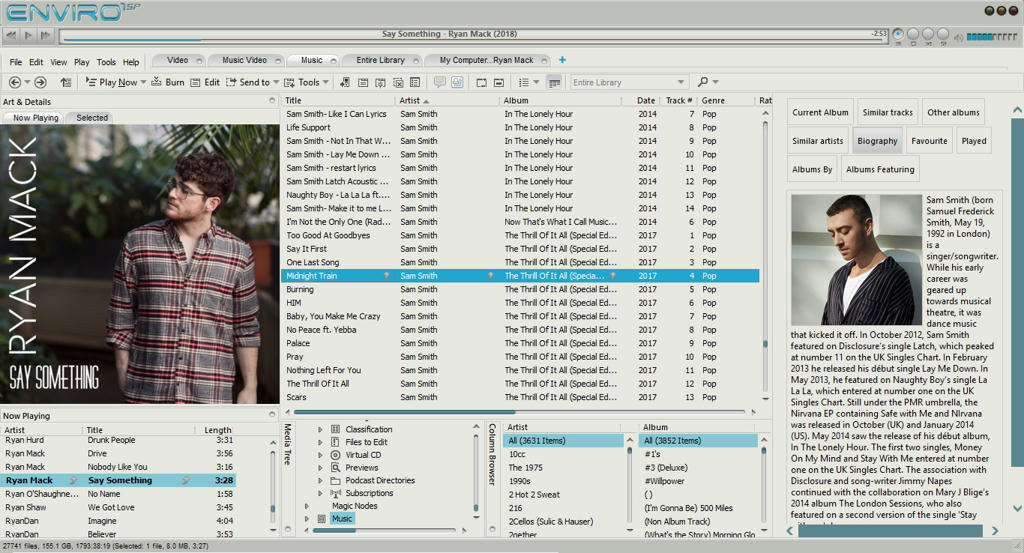Click the Virtual CD disc icon
The width and height of the screenshot is (1024, 553).
pyautogui.click(x=336, y=455)
